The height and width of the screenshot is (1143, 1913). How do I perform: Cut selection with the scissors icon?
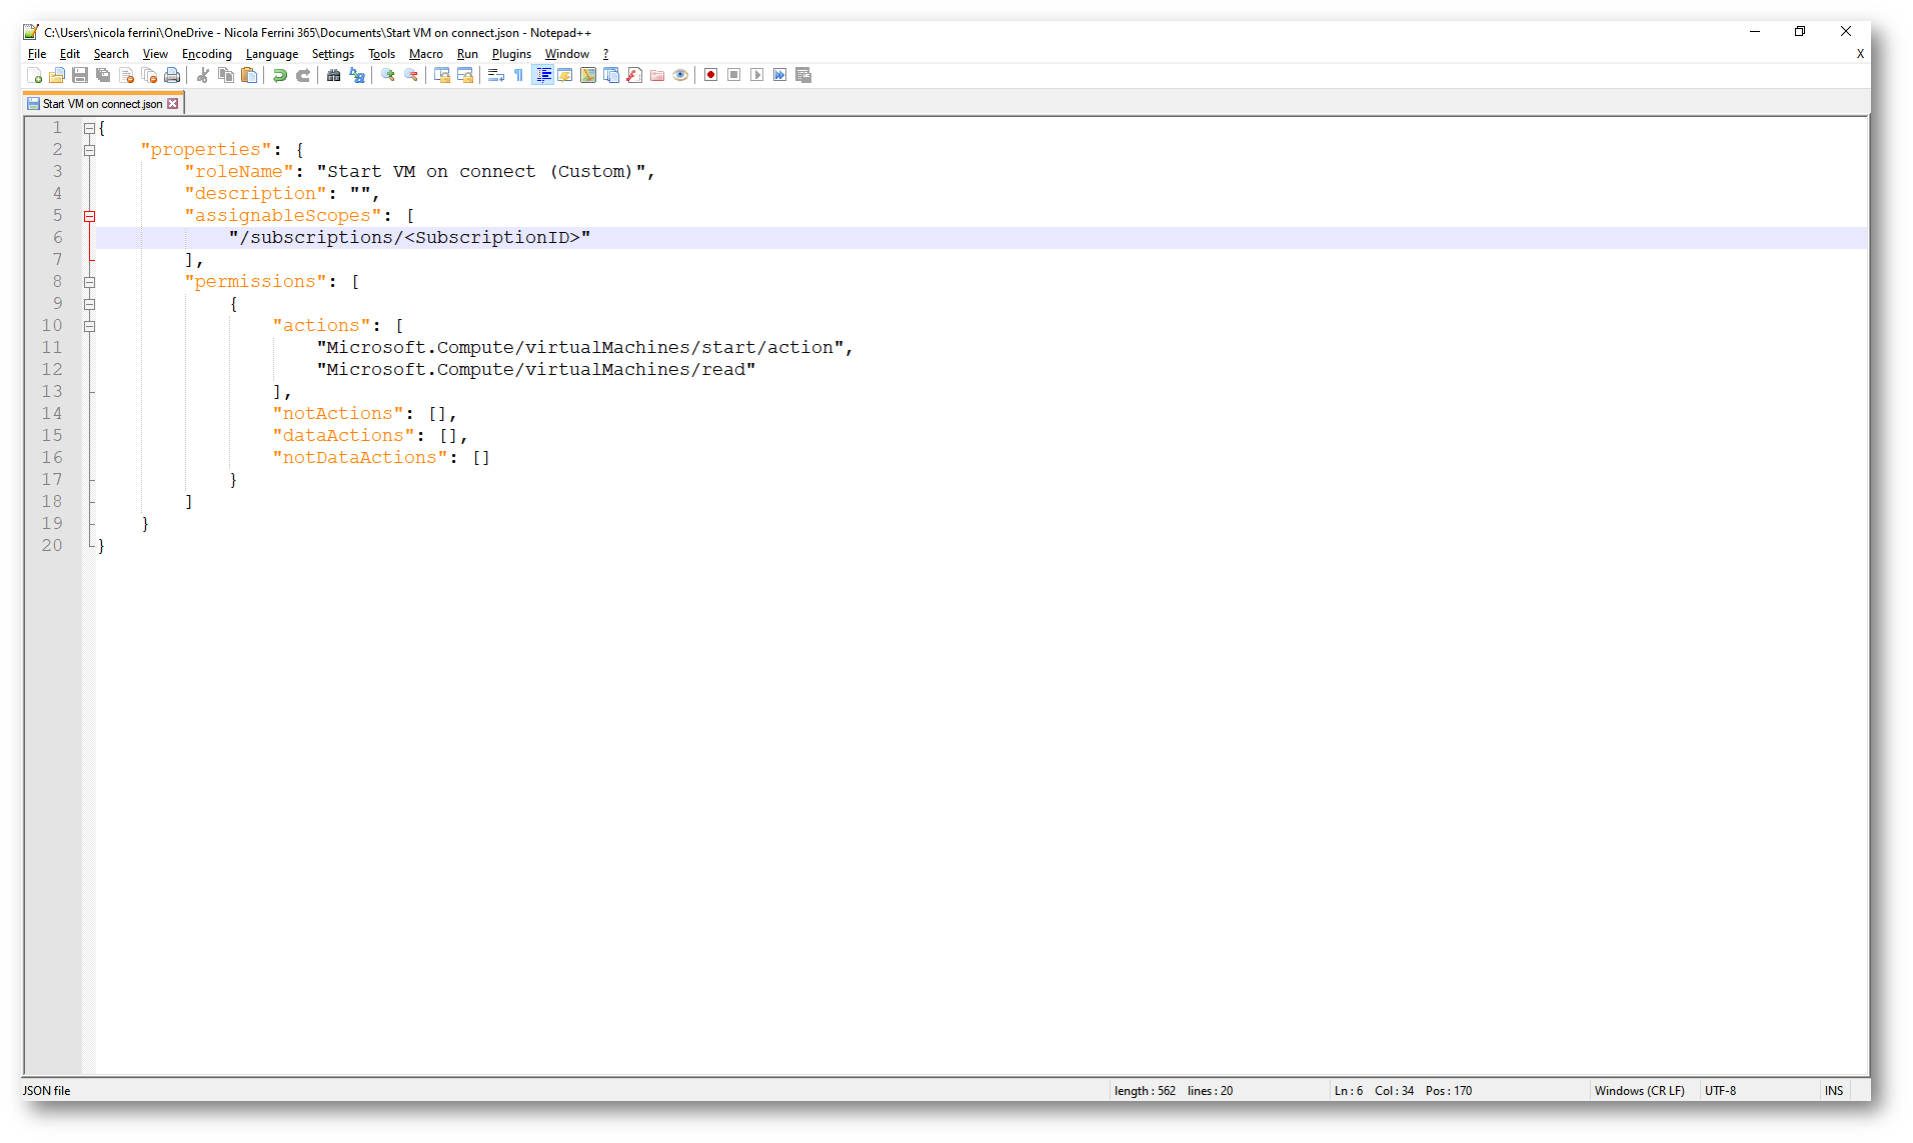point(203,76)
